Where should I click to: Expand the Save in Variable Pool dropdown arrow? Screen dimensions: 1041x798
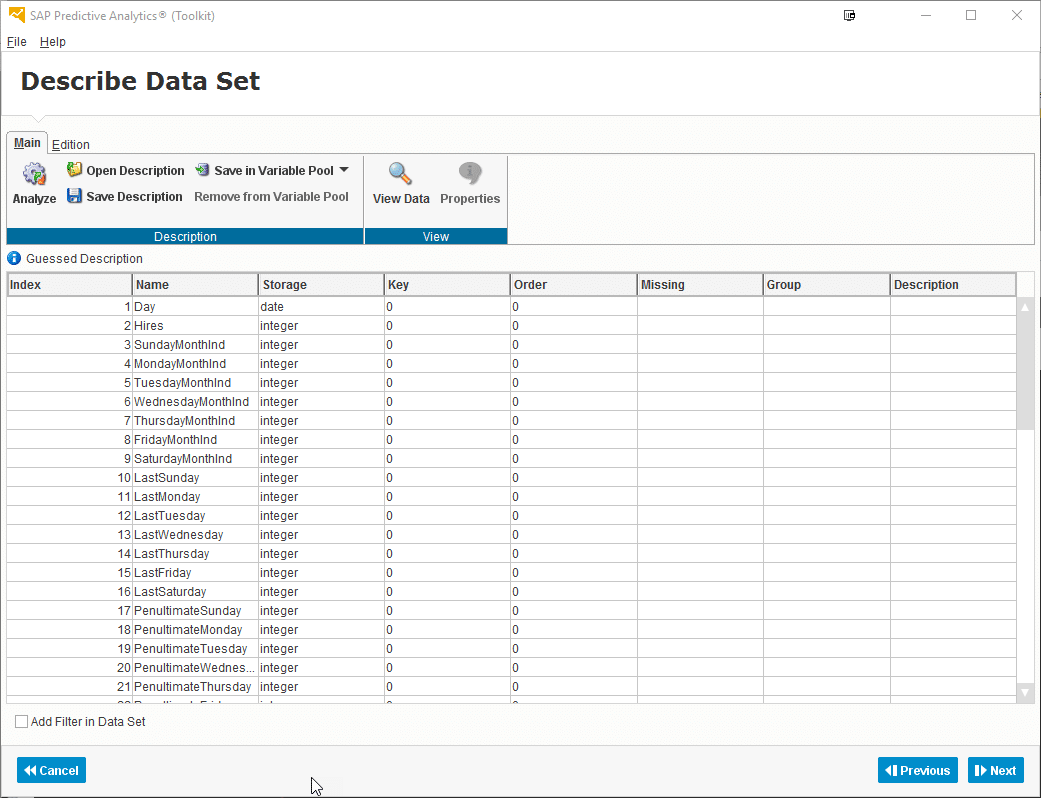(344, 170)
